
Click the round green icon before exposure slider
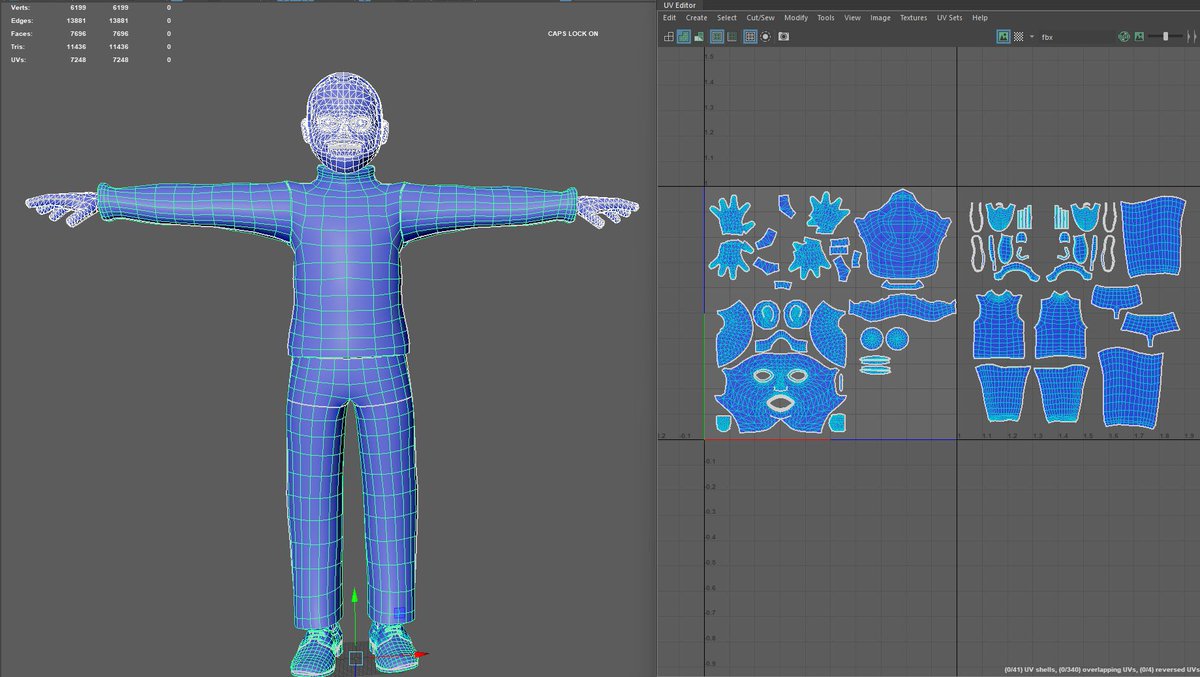(1124, 36)
